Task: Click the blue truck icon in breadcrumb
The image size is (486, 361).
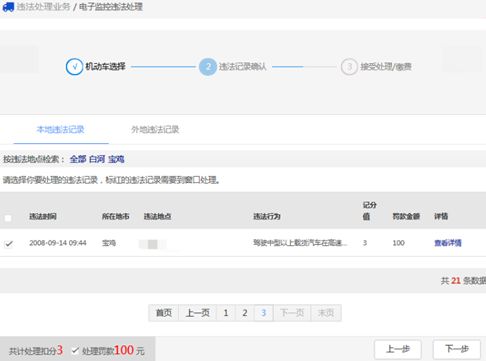Action: 8,7
